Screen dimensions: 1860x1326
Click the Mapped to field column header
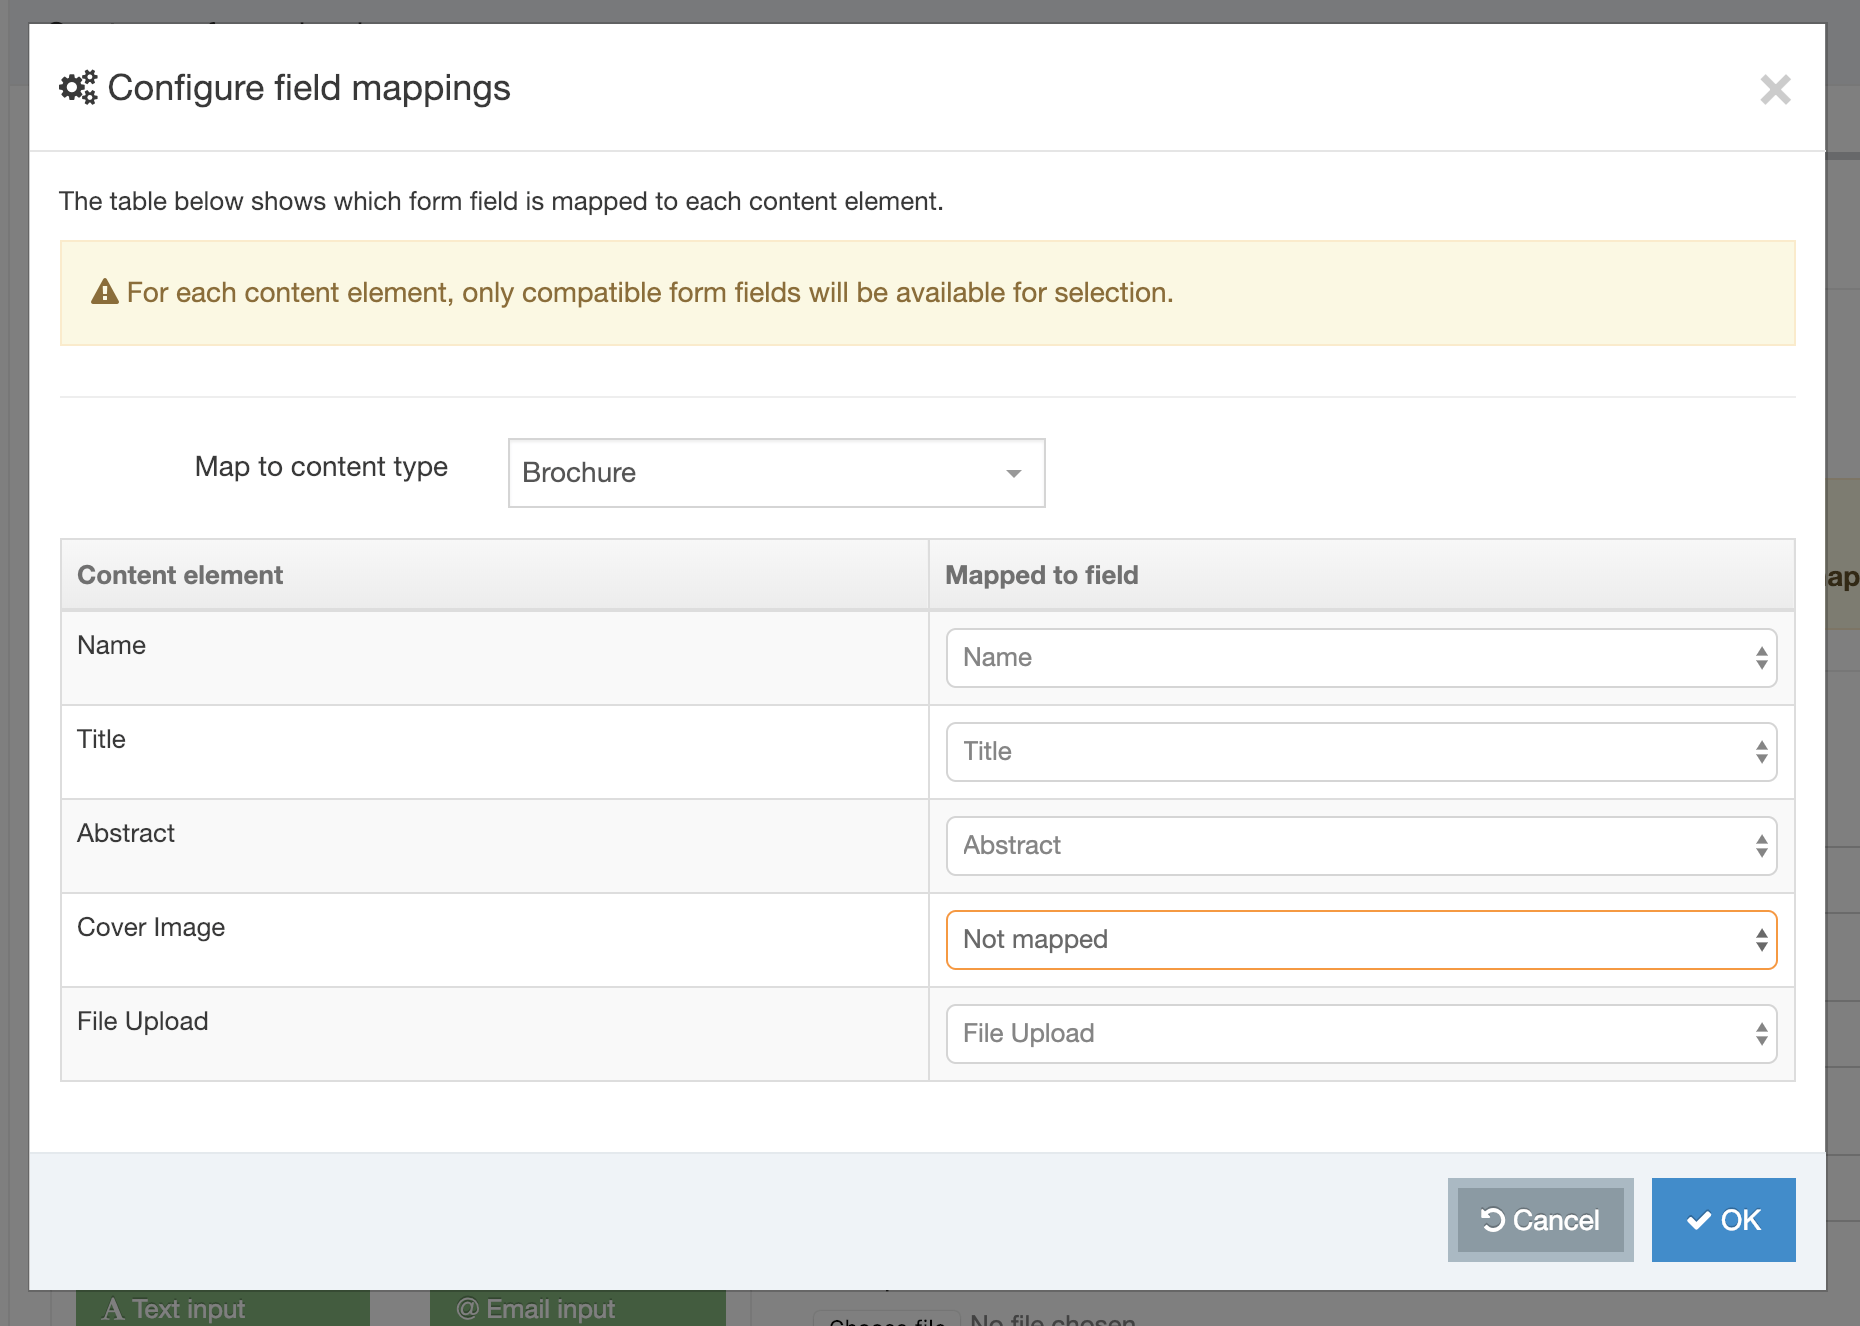pyautogui.click(x=1041, y=575)
